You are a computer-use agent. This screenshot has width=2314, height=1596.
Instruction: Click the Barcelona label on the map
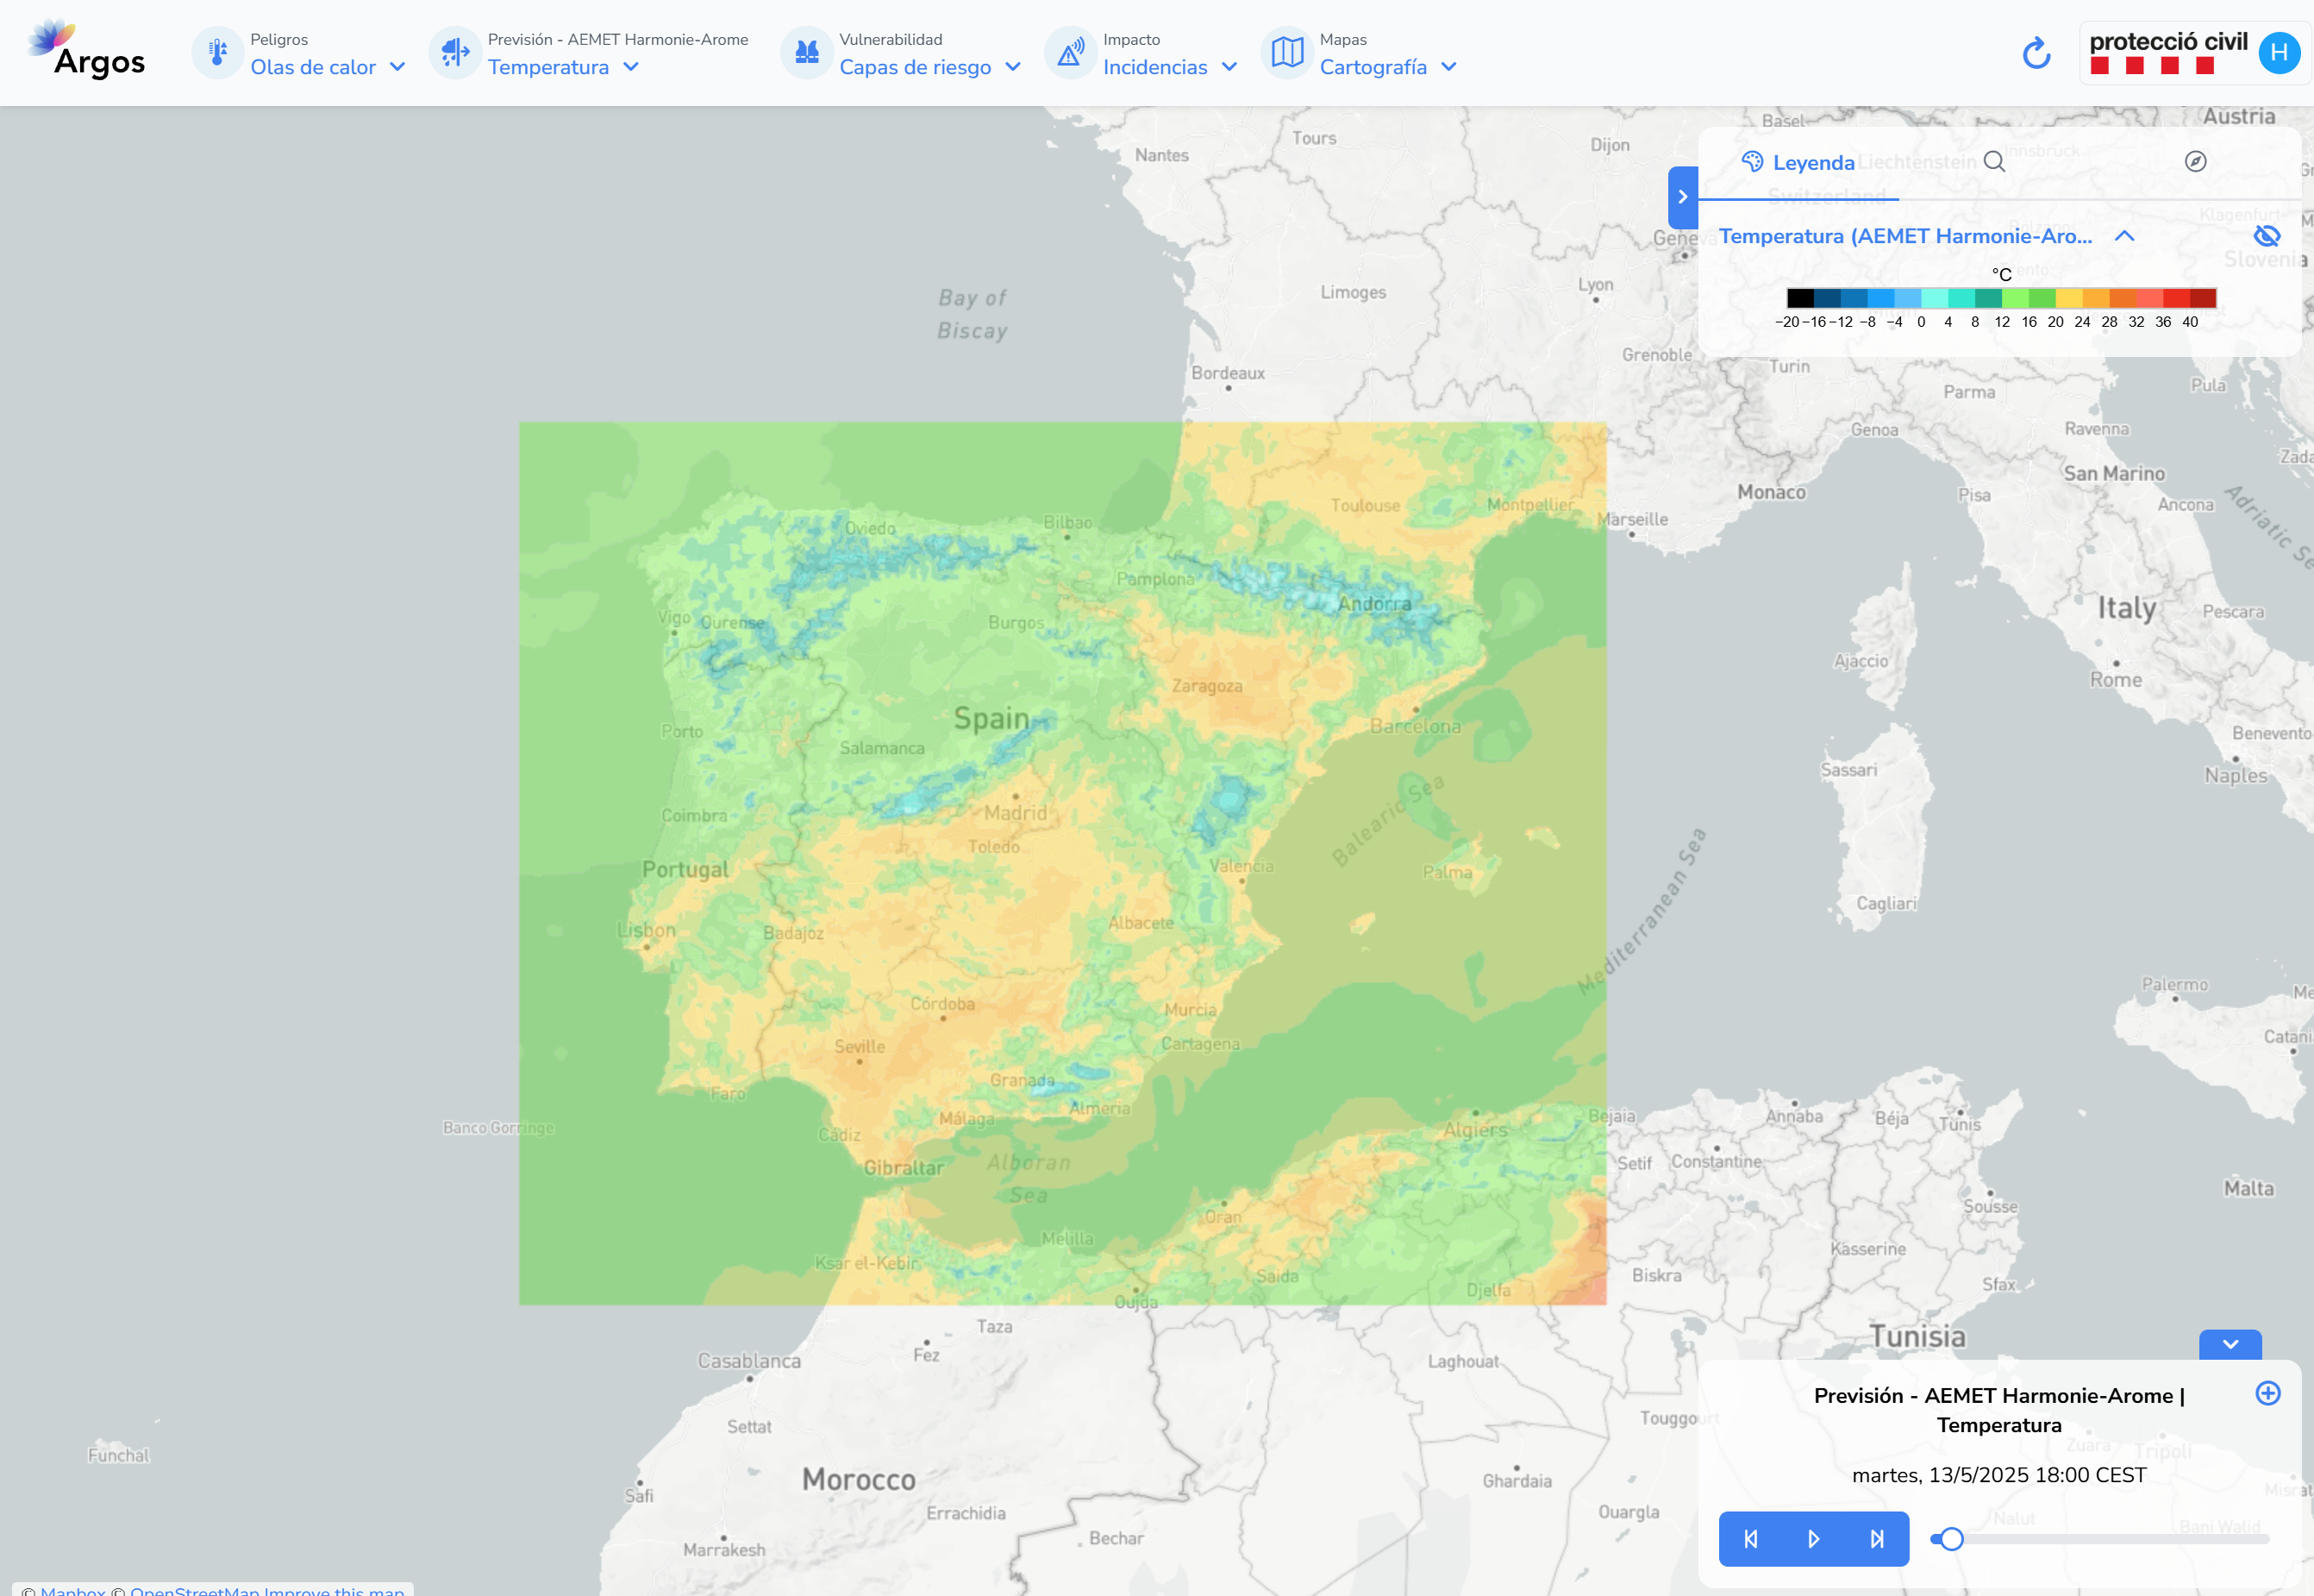(x=1415, y=727)
